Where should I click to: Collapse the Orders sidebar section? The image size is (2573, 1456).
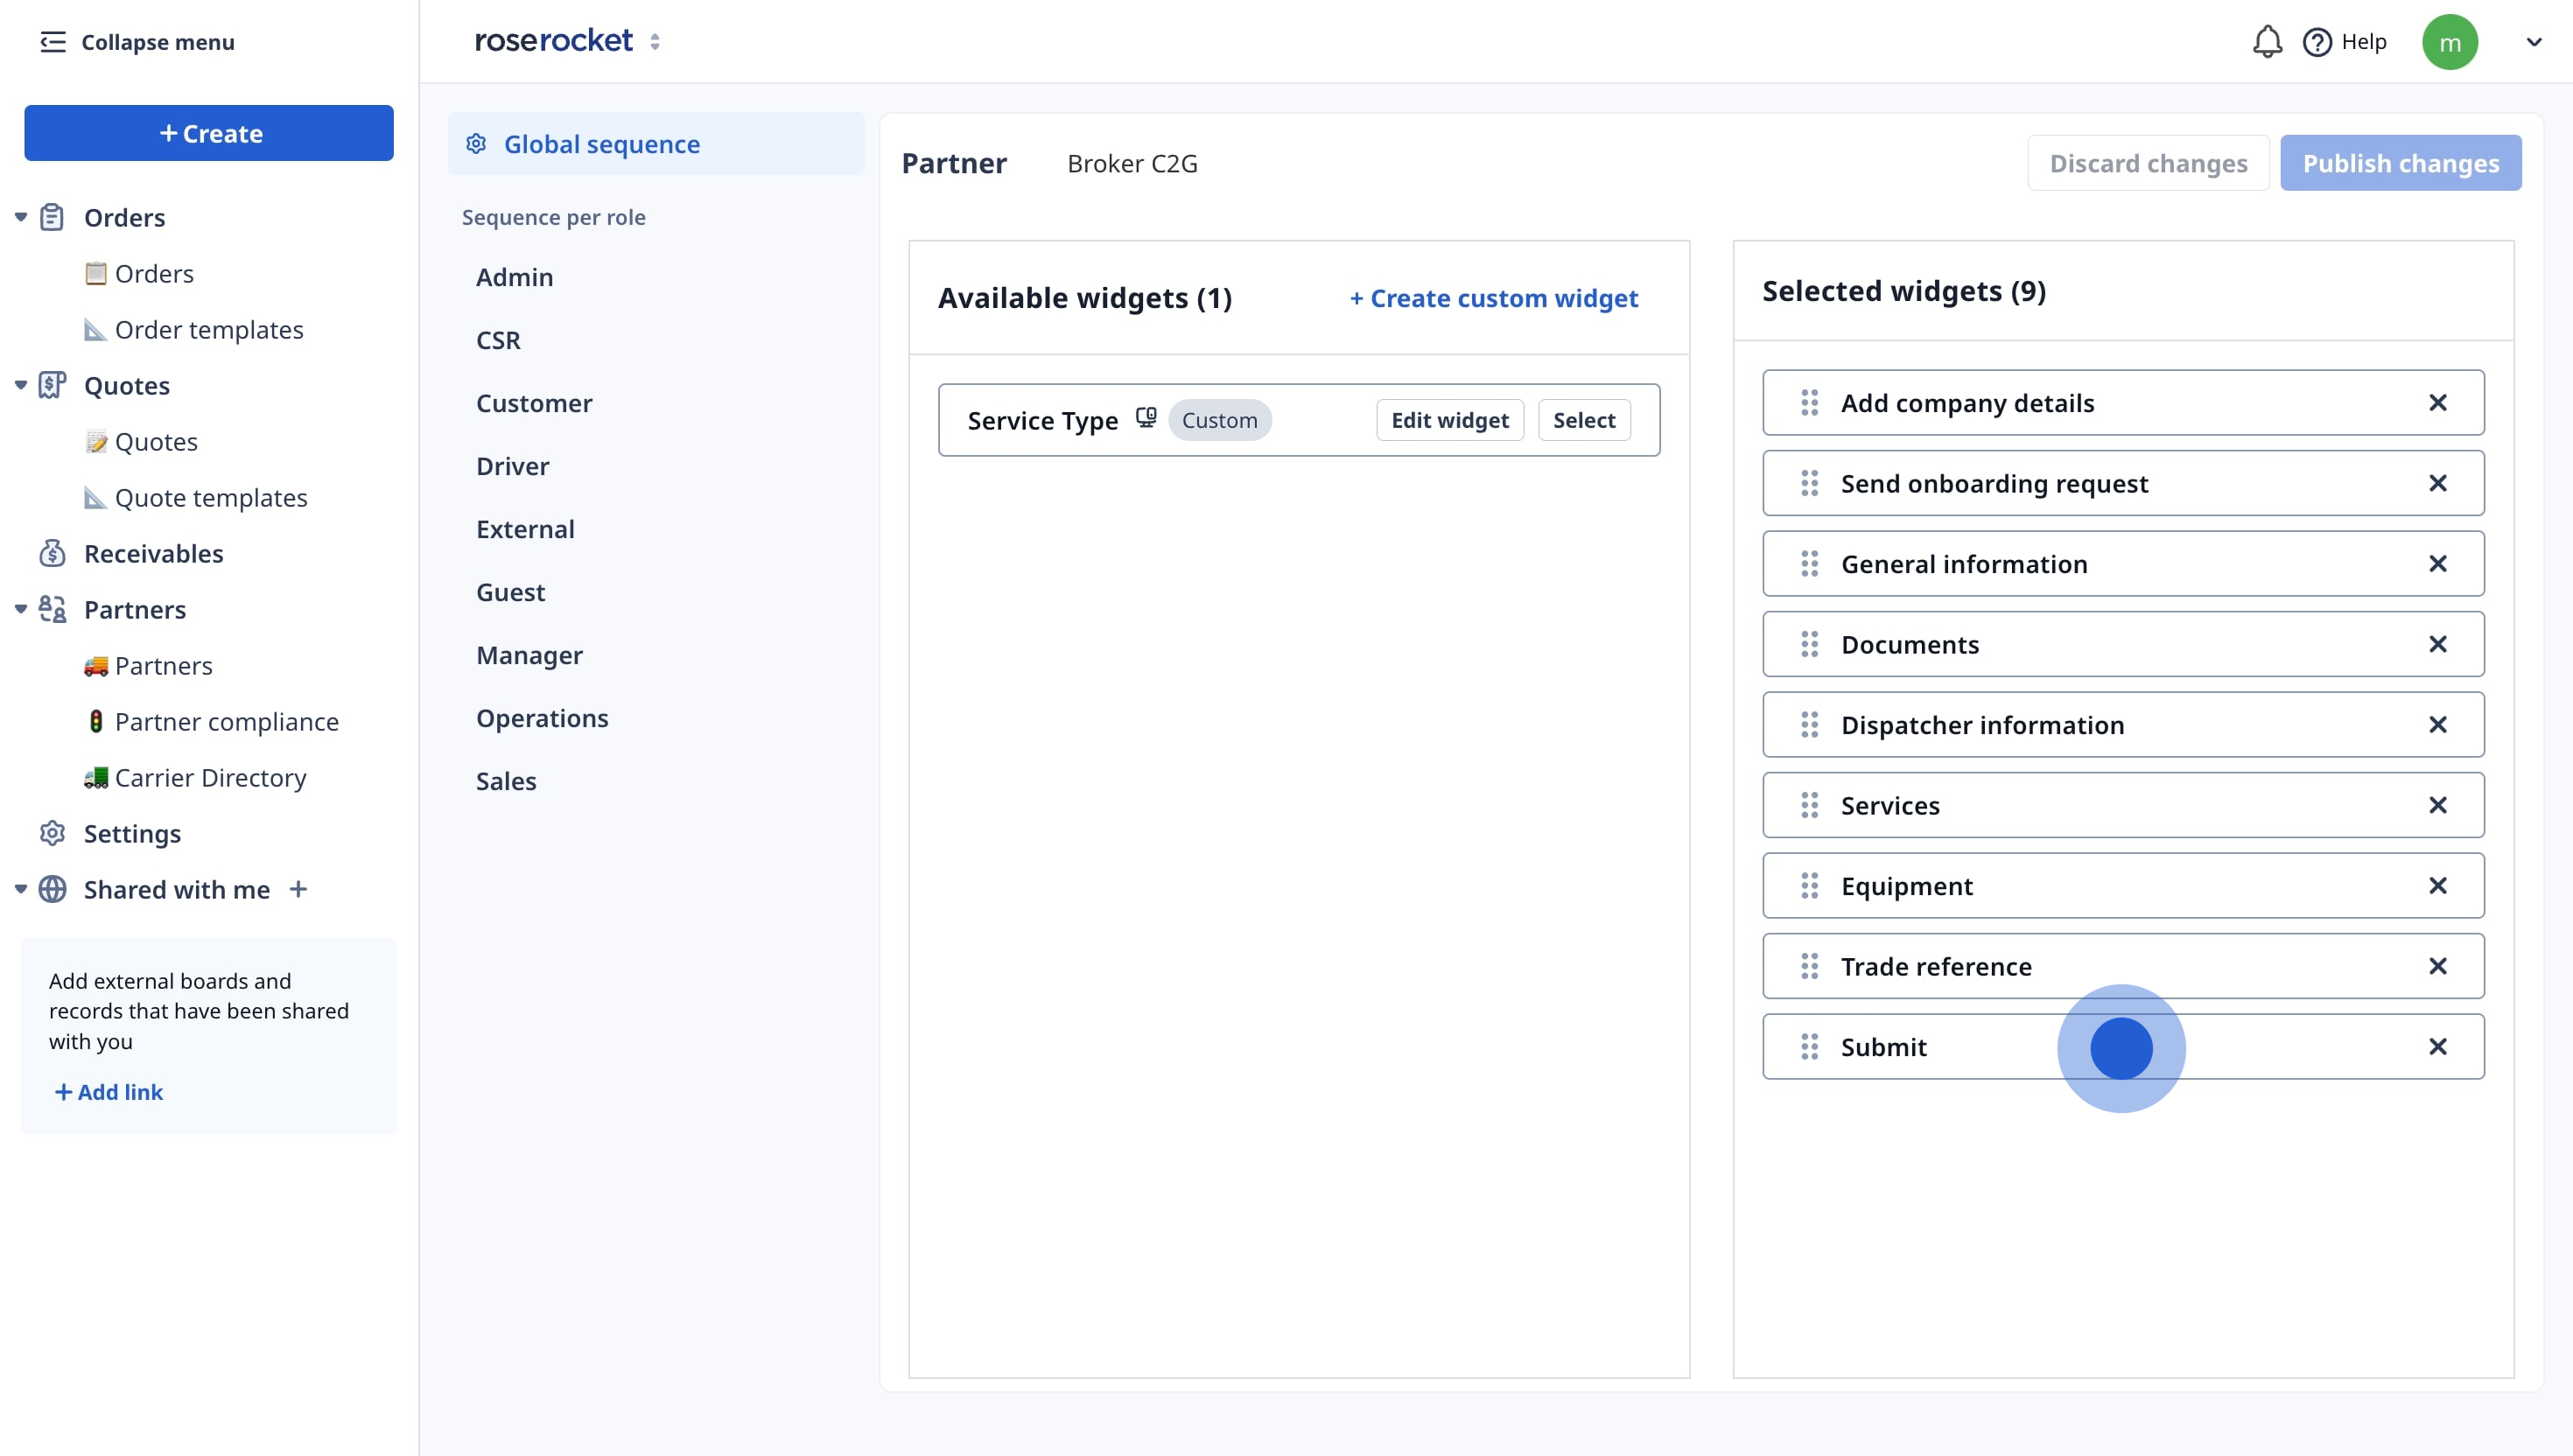click(x=20, y=217)
